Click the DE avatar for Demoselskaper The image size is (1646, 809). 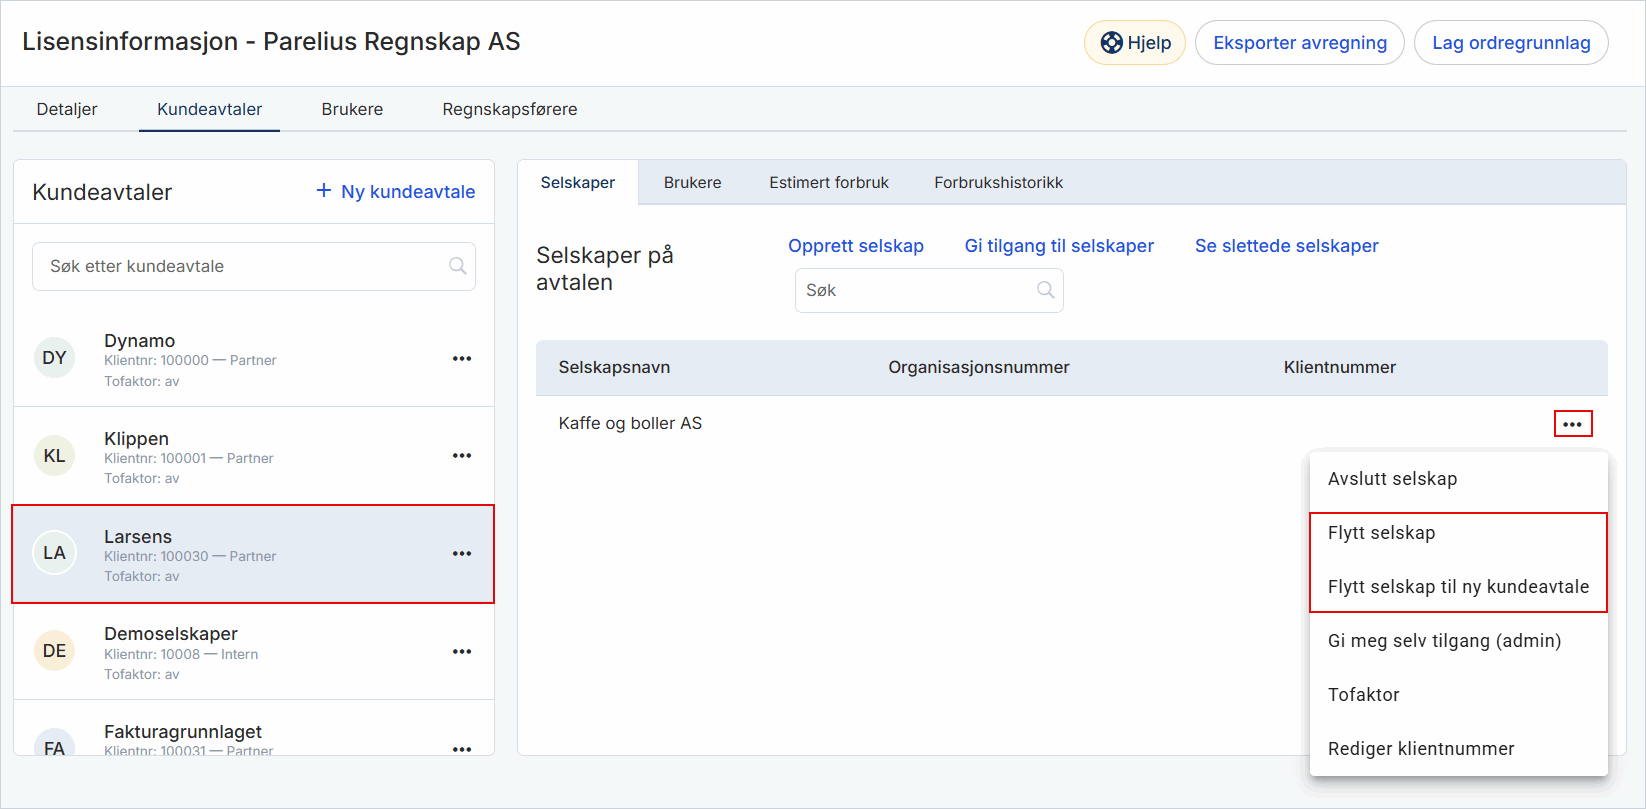click(55, 651)
